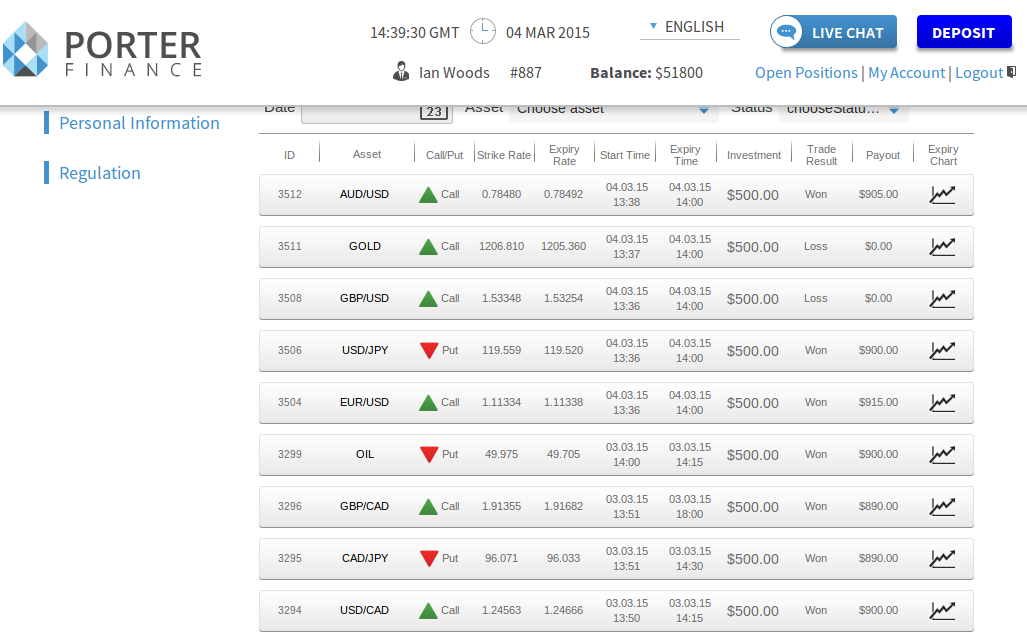Open expiry chart for GOLD trade 3511
This screenshot has height=632, width=1027.
942,247
